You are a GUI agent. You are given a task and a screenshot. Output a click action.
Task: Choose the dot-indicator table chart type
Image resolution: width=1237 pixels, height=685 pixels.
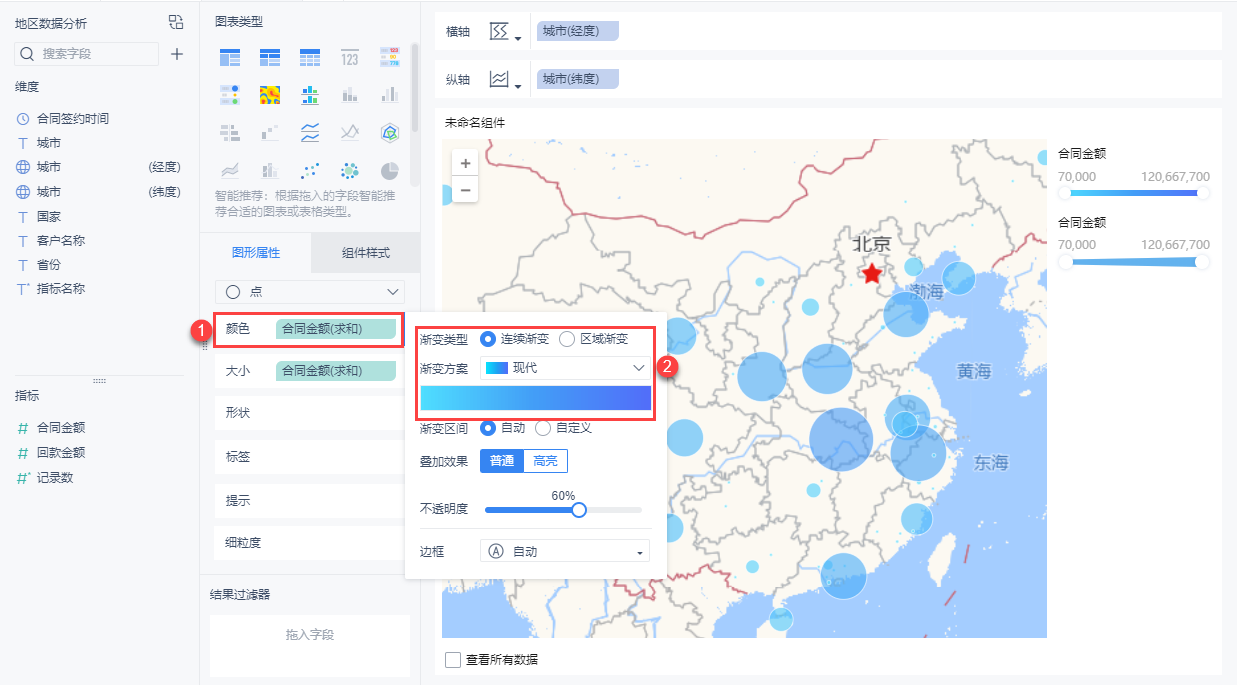pos(230,95)
